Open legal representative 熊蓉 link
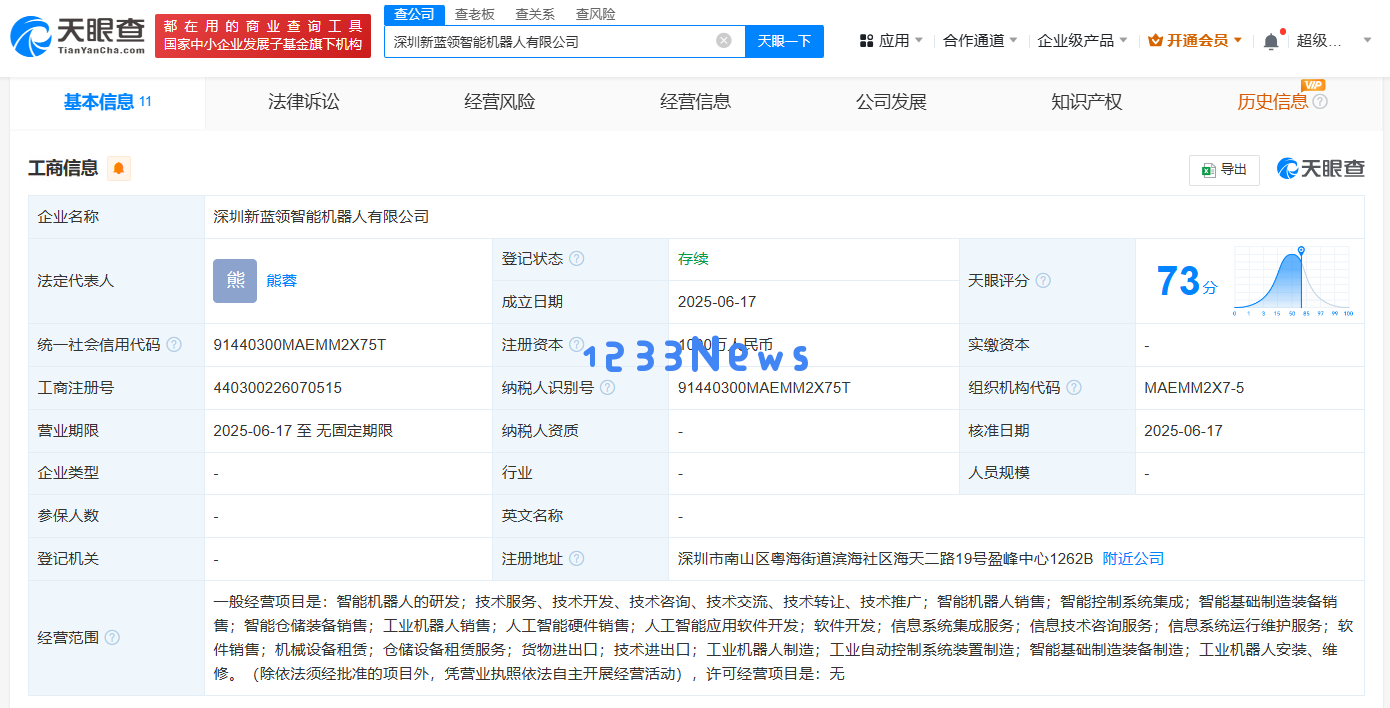The image size is (1390, 708). 281,281
